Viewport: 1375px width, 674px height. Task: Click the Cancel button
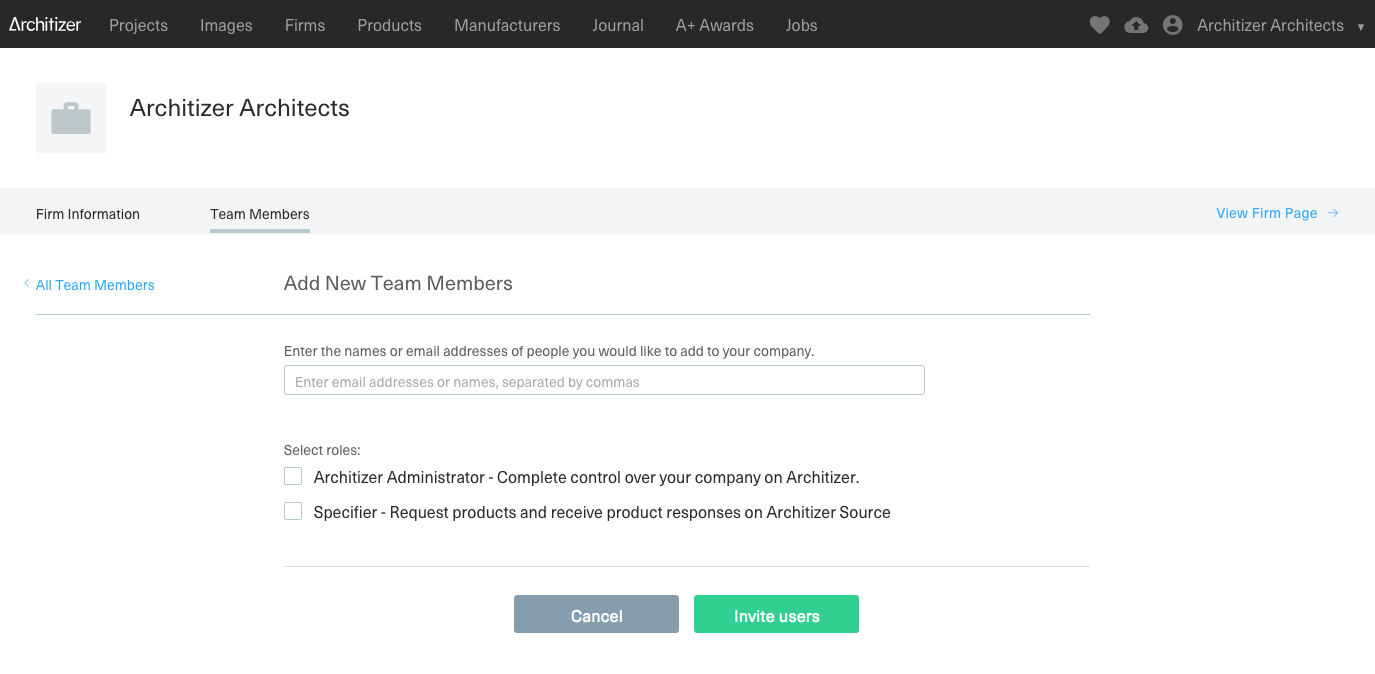point(596,614)
